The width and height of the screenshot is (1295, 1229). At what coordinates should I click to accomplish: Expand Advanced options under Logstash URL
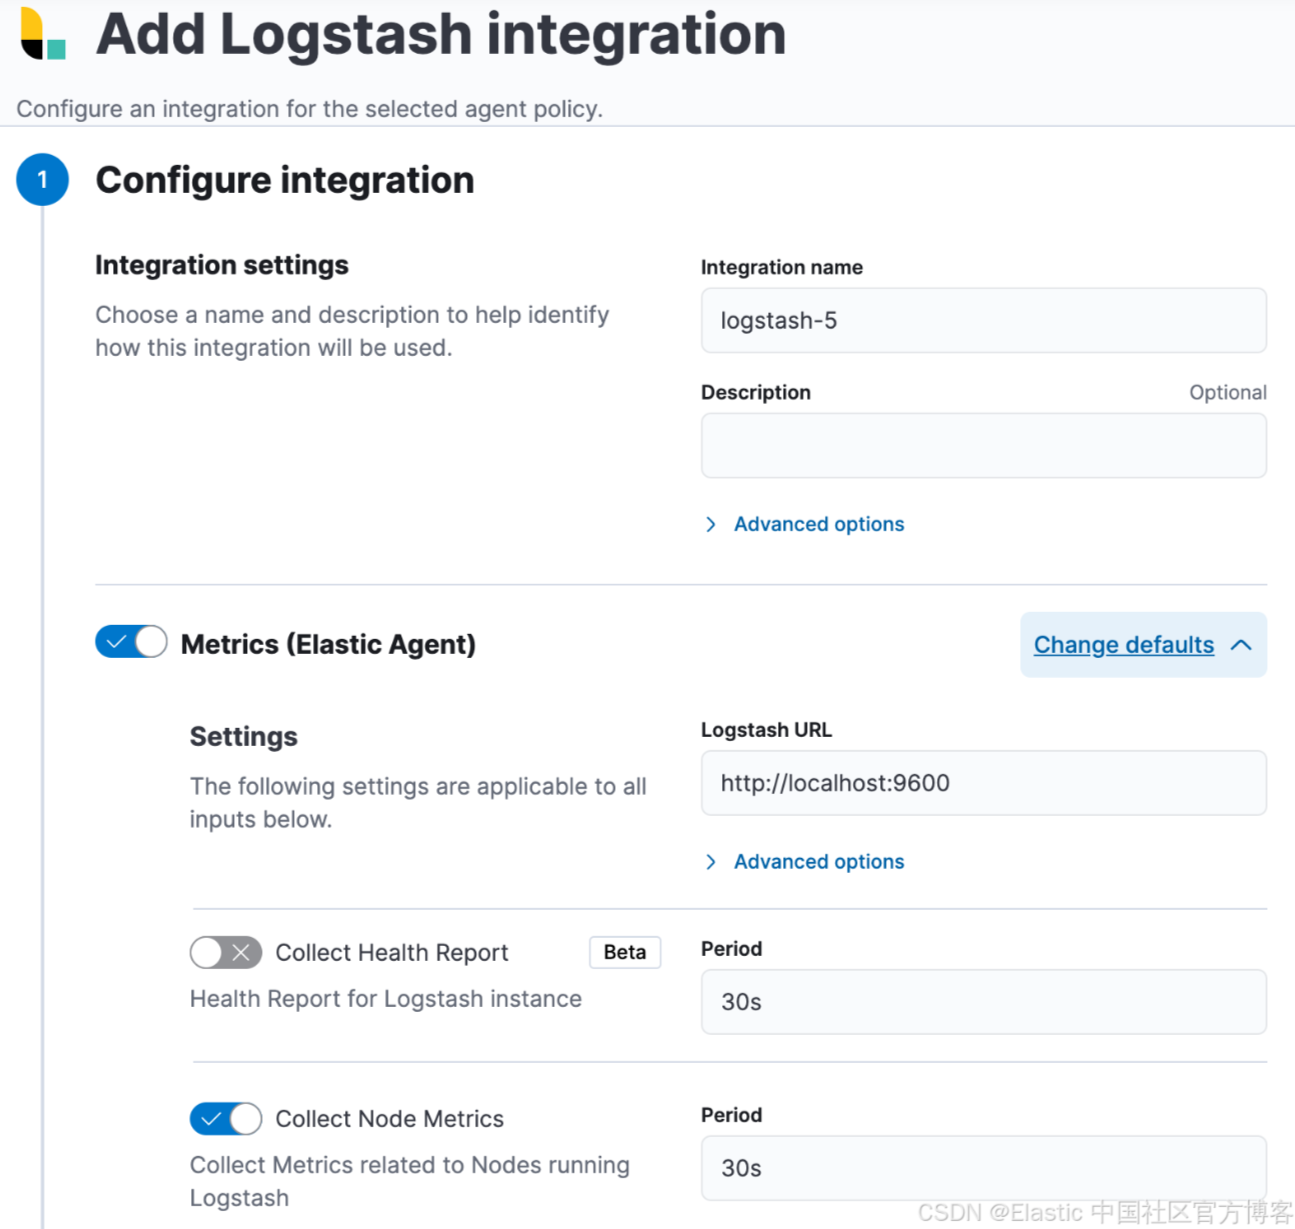(818, 862)
